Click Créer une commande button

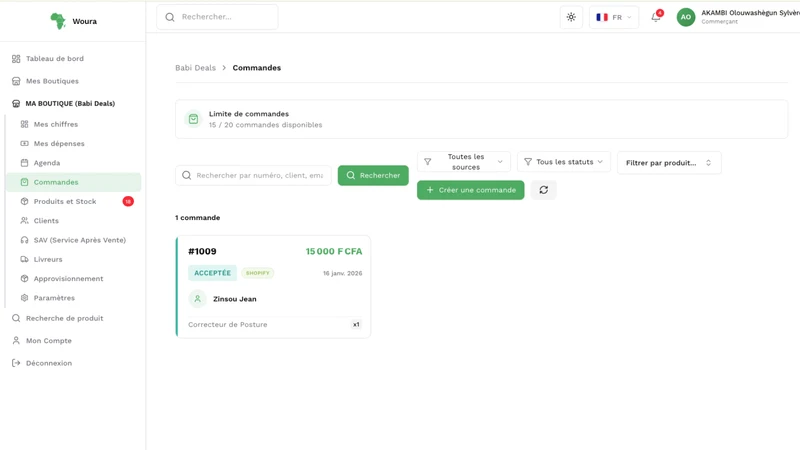pos(470,190)
